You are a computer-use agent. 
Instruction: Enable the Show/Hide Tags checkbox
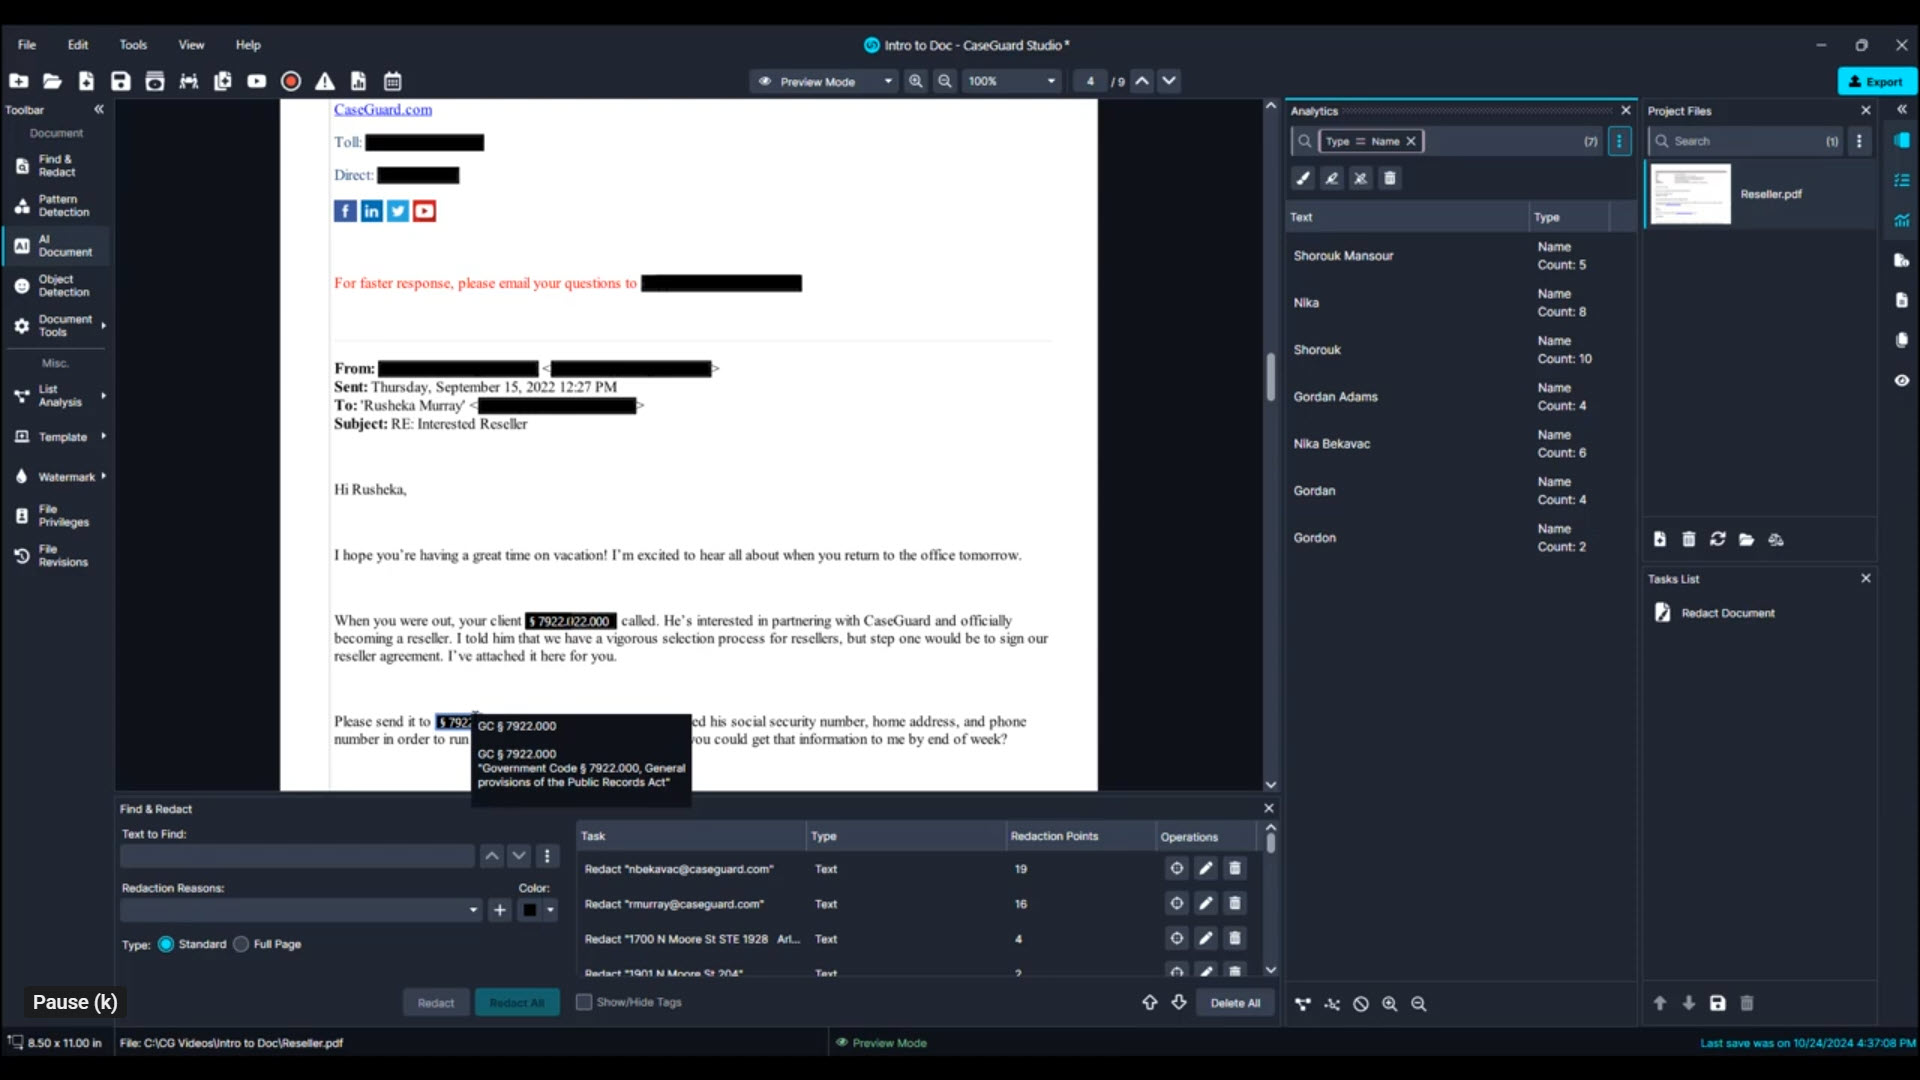tap(584, 1002)
